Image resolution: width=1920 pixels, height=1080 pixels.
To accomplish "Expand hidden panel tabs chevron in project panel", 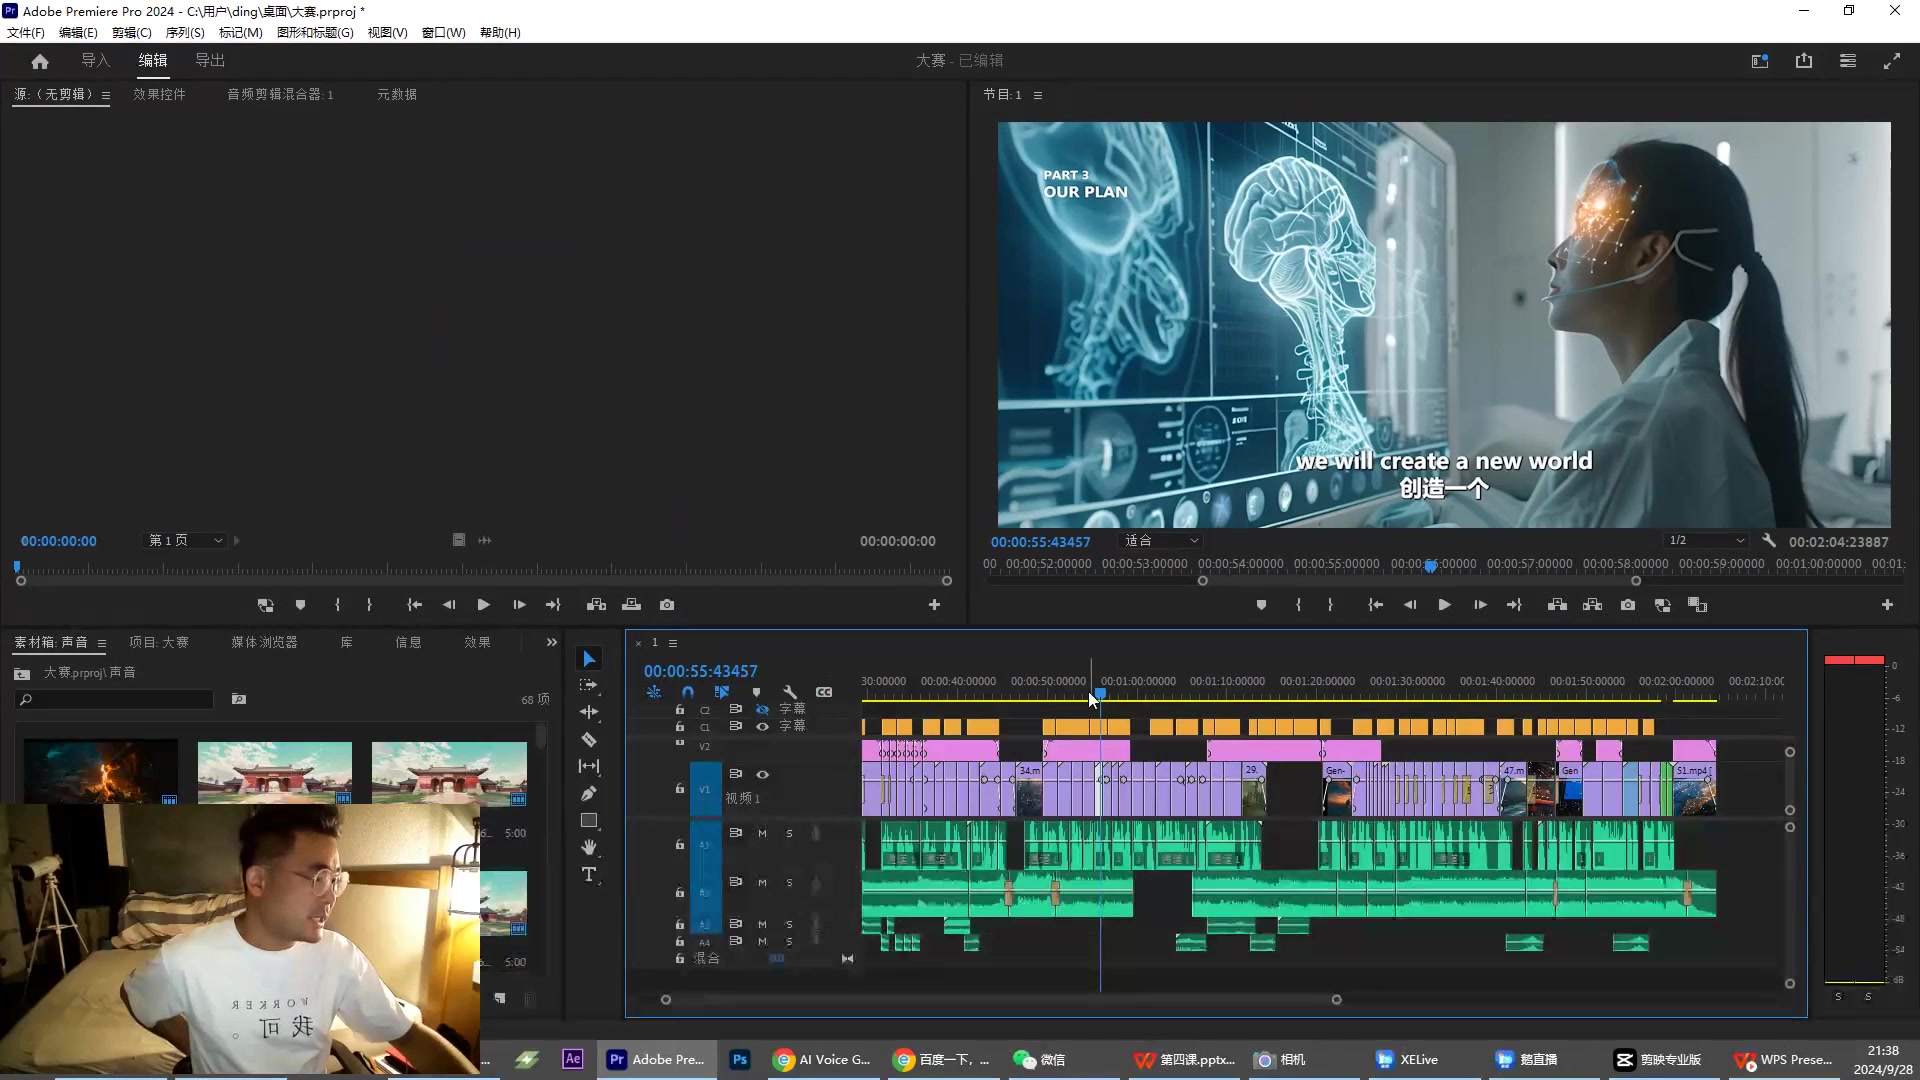I will click(551, 642).
